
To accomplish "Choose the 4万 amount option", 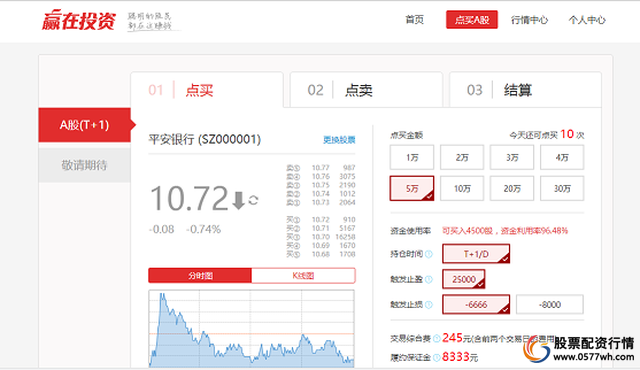I will click(562, 157).
